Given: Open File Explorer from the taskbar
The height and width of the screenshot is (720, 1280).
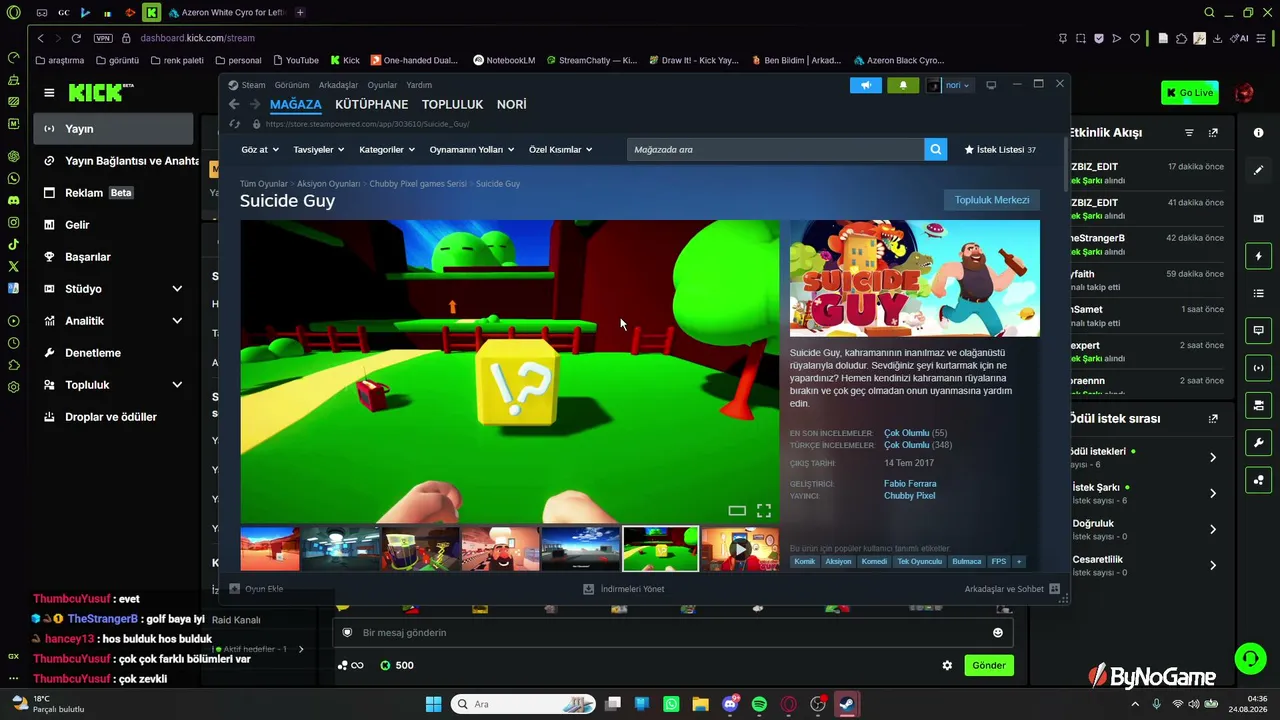Looking at the screenshot, I should [x=700, y=704].
